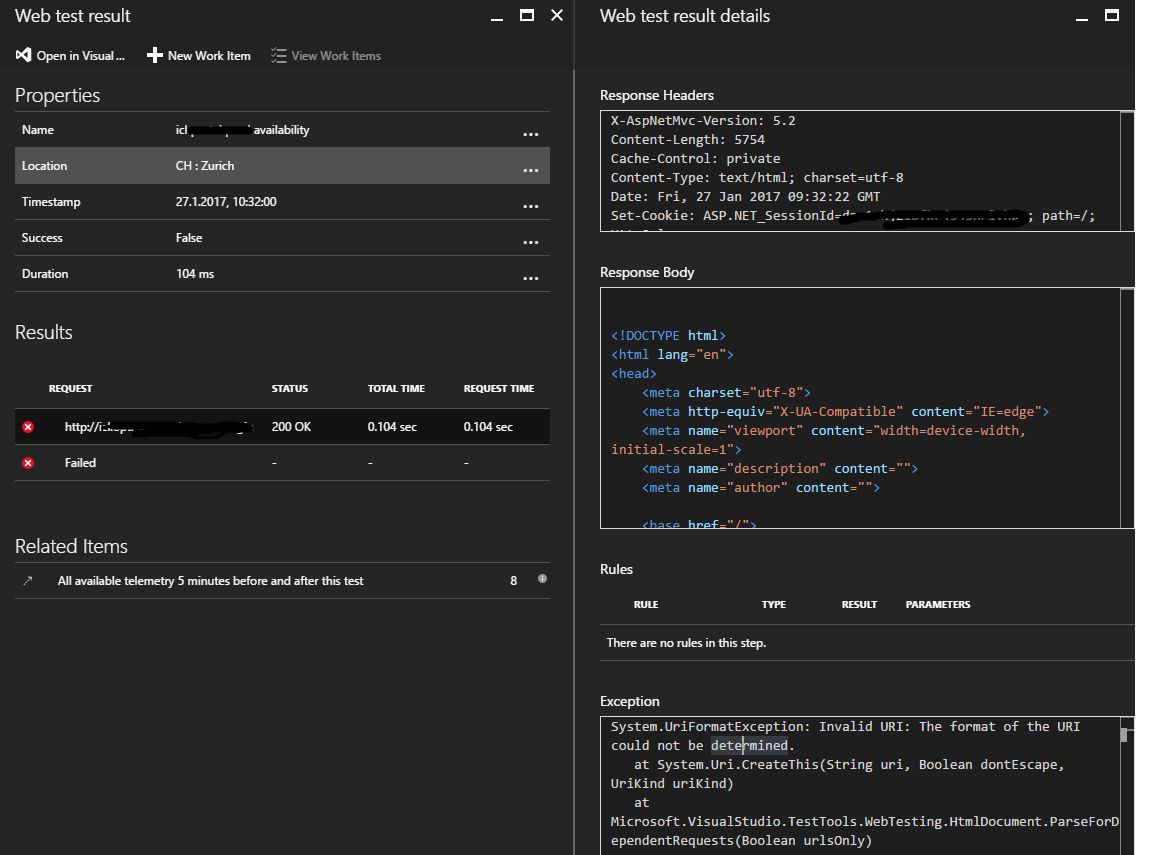Select Success value False
The width and height of the screenshot is (1152, 855).
coord(189,237)
